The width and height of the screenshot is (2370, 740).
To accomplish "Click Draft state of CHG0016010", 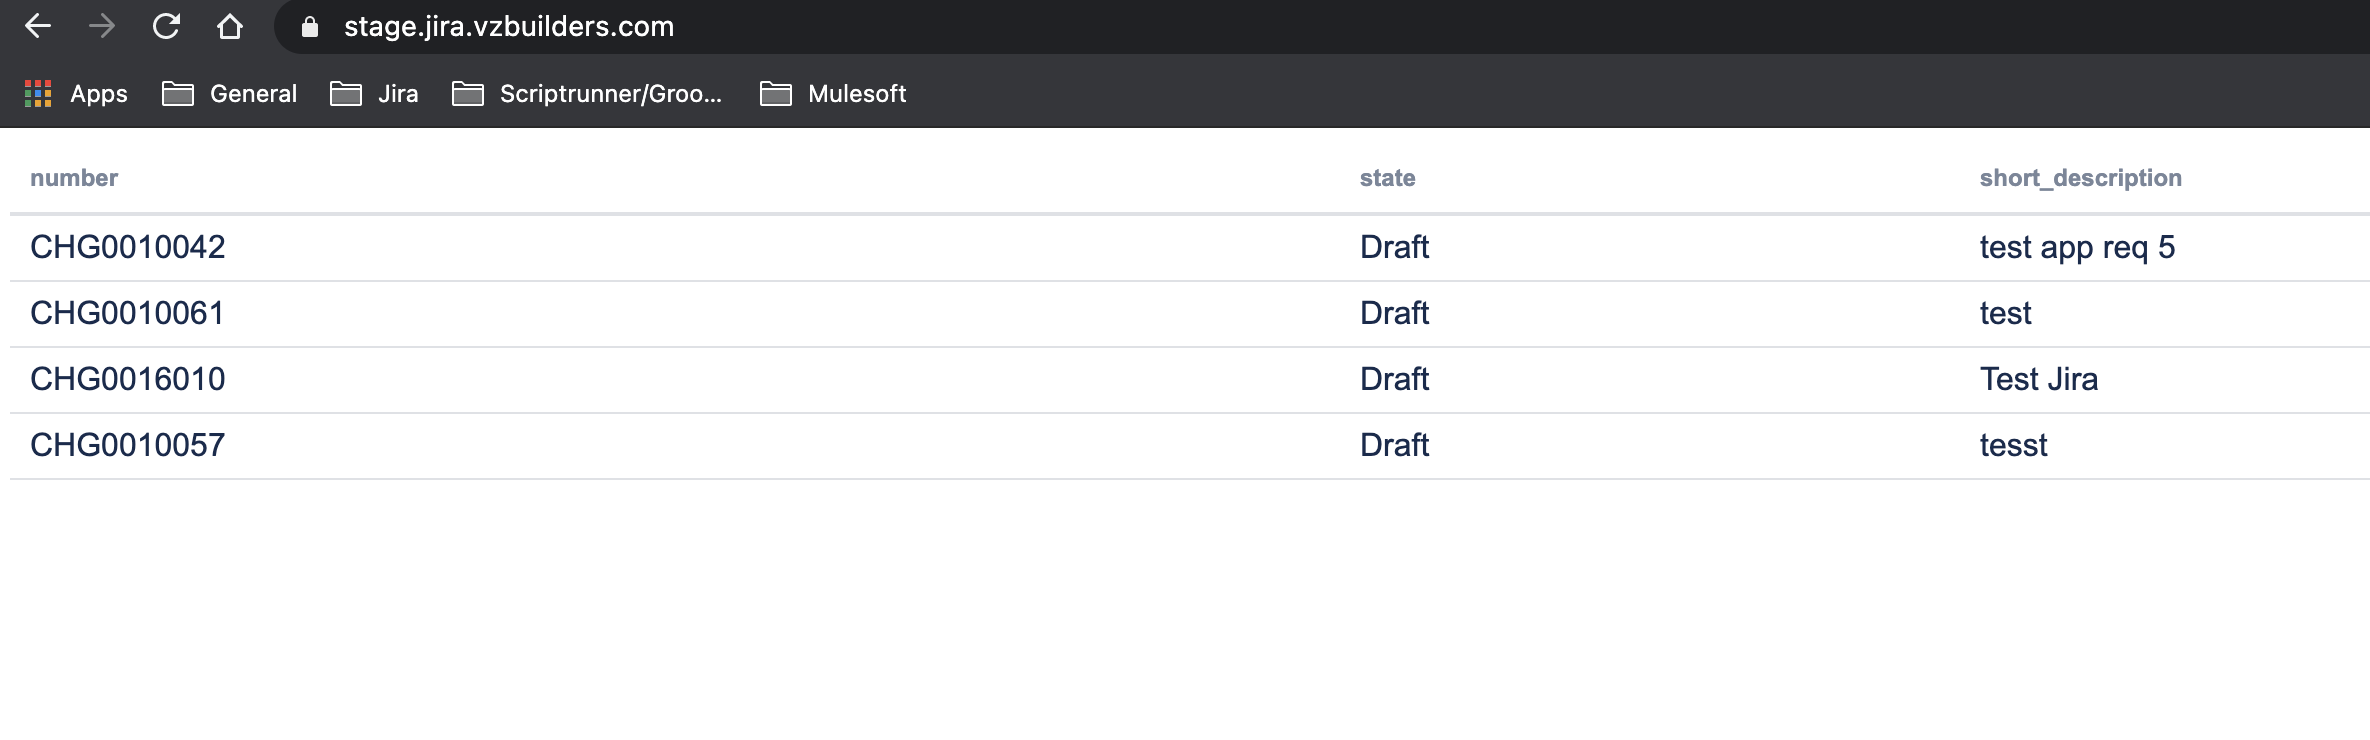I will pyautogui.click(x=1394, y=379).
